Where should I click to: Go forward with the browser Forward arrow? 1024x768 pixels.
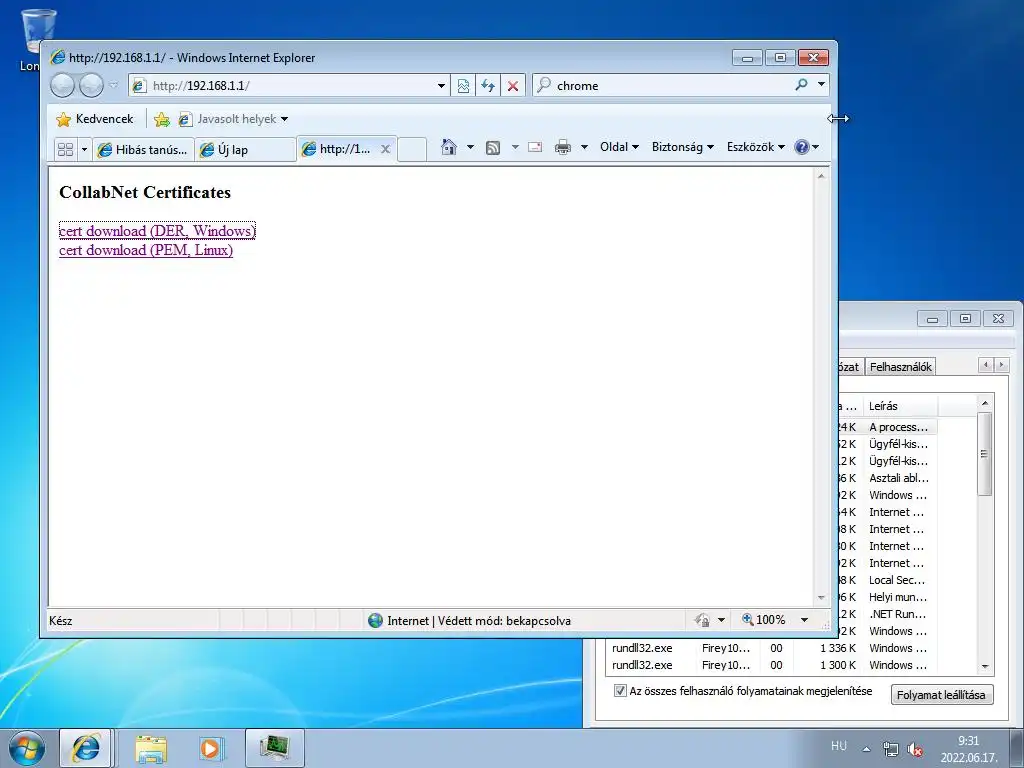(91, 85)
